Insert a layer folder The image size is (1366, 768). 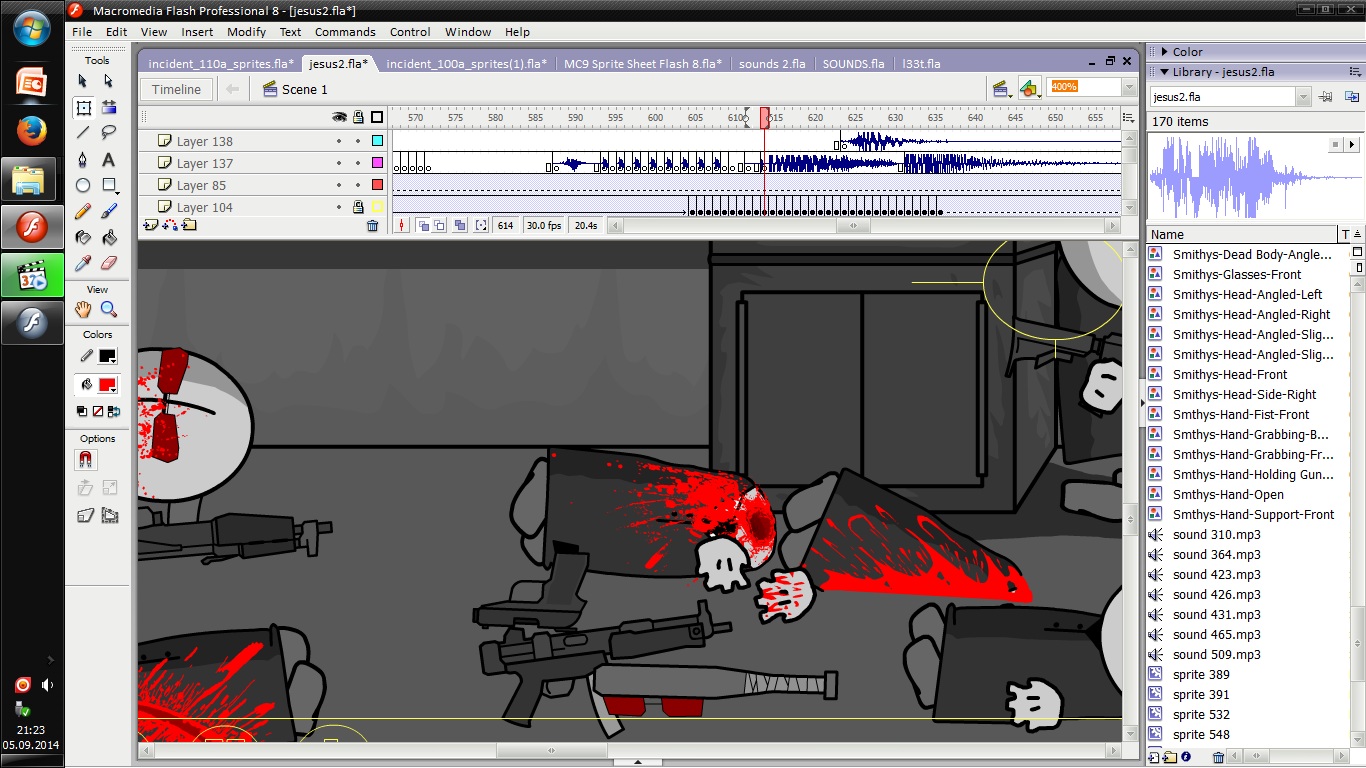(x=189, y=226)
